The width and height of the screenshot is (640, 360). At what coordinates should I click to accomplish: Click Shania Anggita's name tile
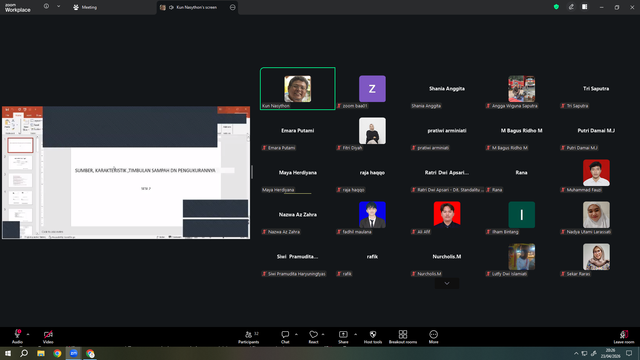[x=447, y=89]
